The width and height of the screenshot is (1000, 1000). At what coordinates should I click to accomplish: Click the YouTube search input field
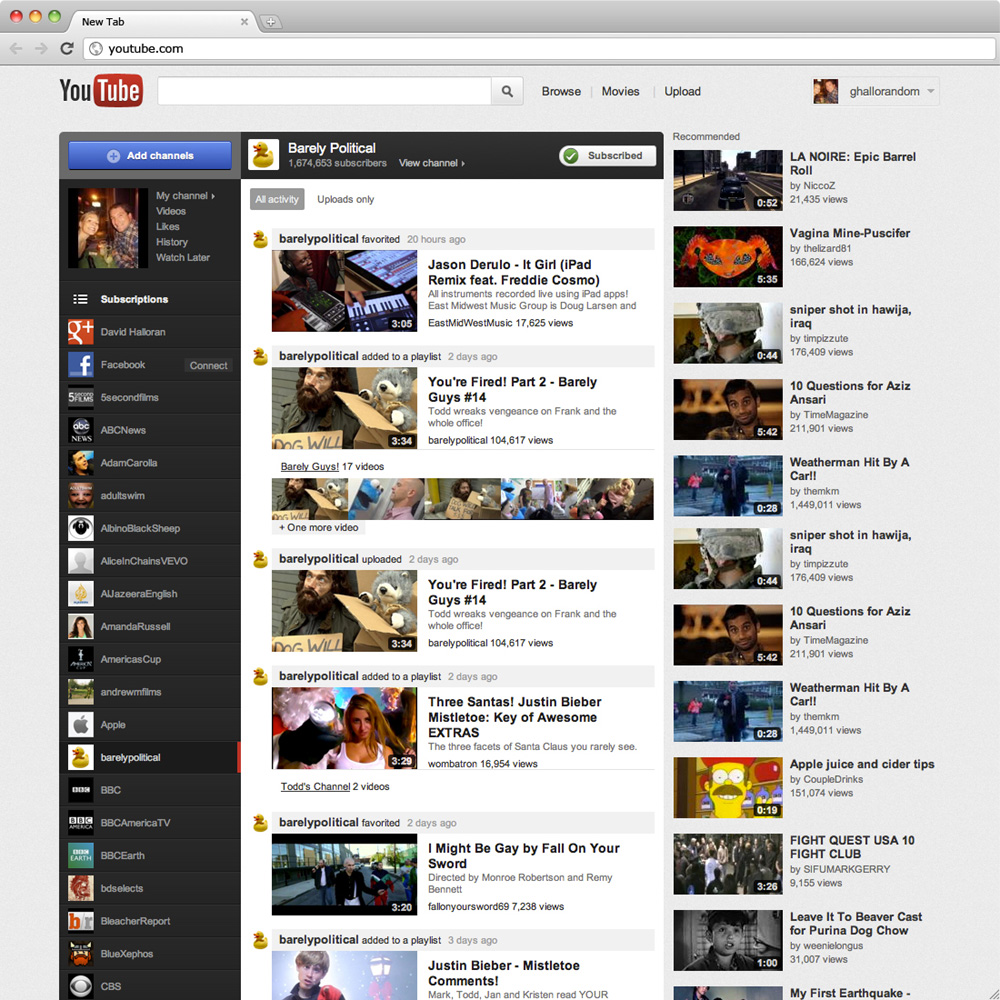324,91
